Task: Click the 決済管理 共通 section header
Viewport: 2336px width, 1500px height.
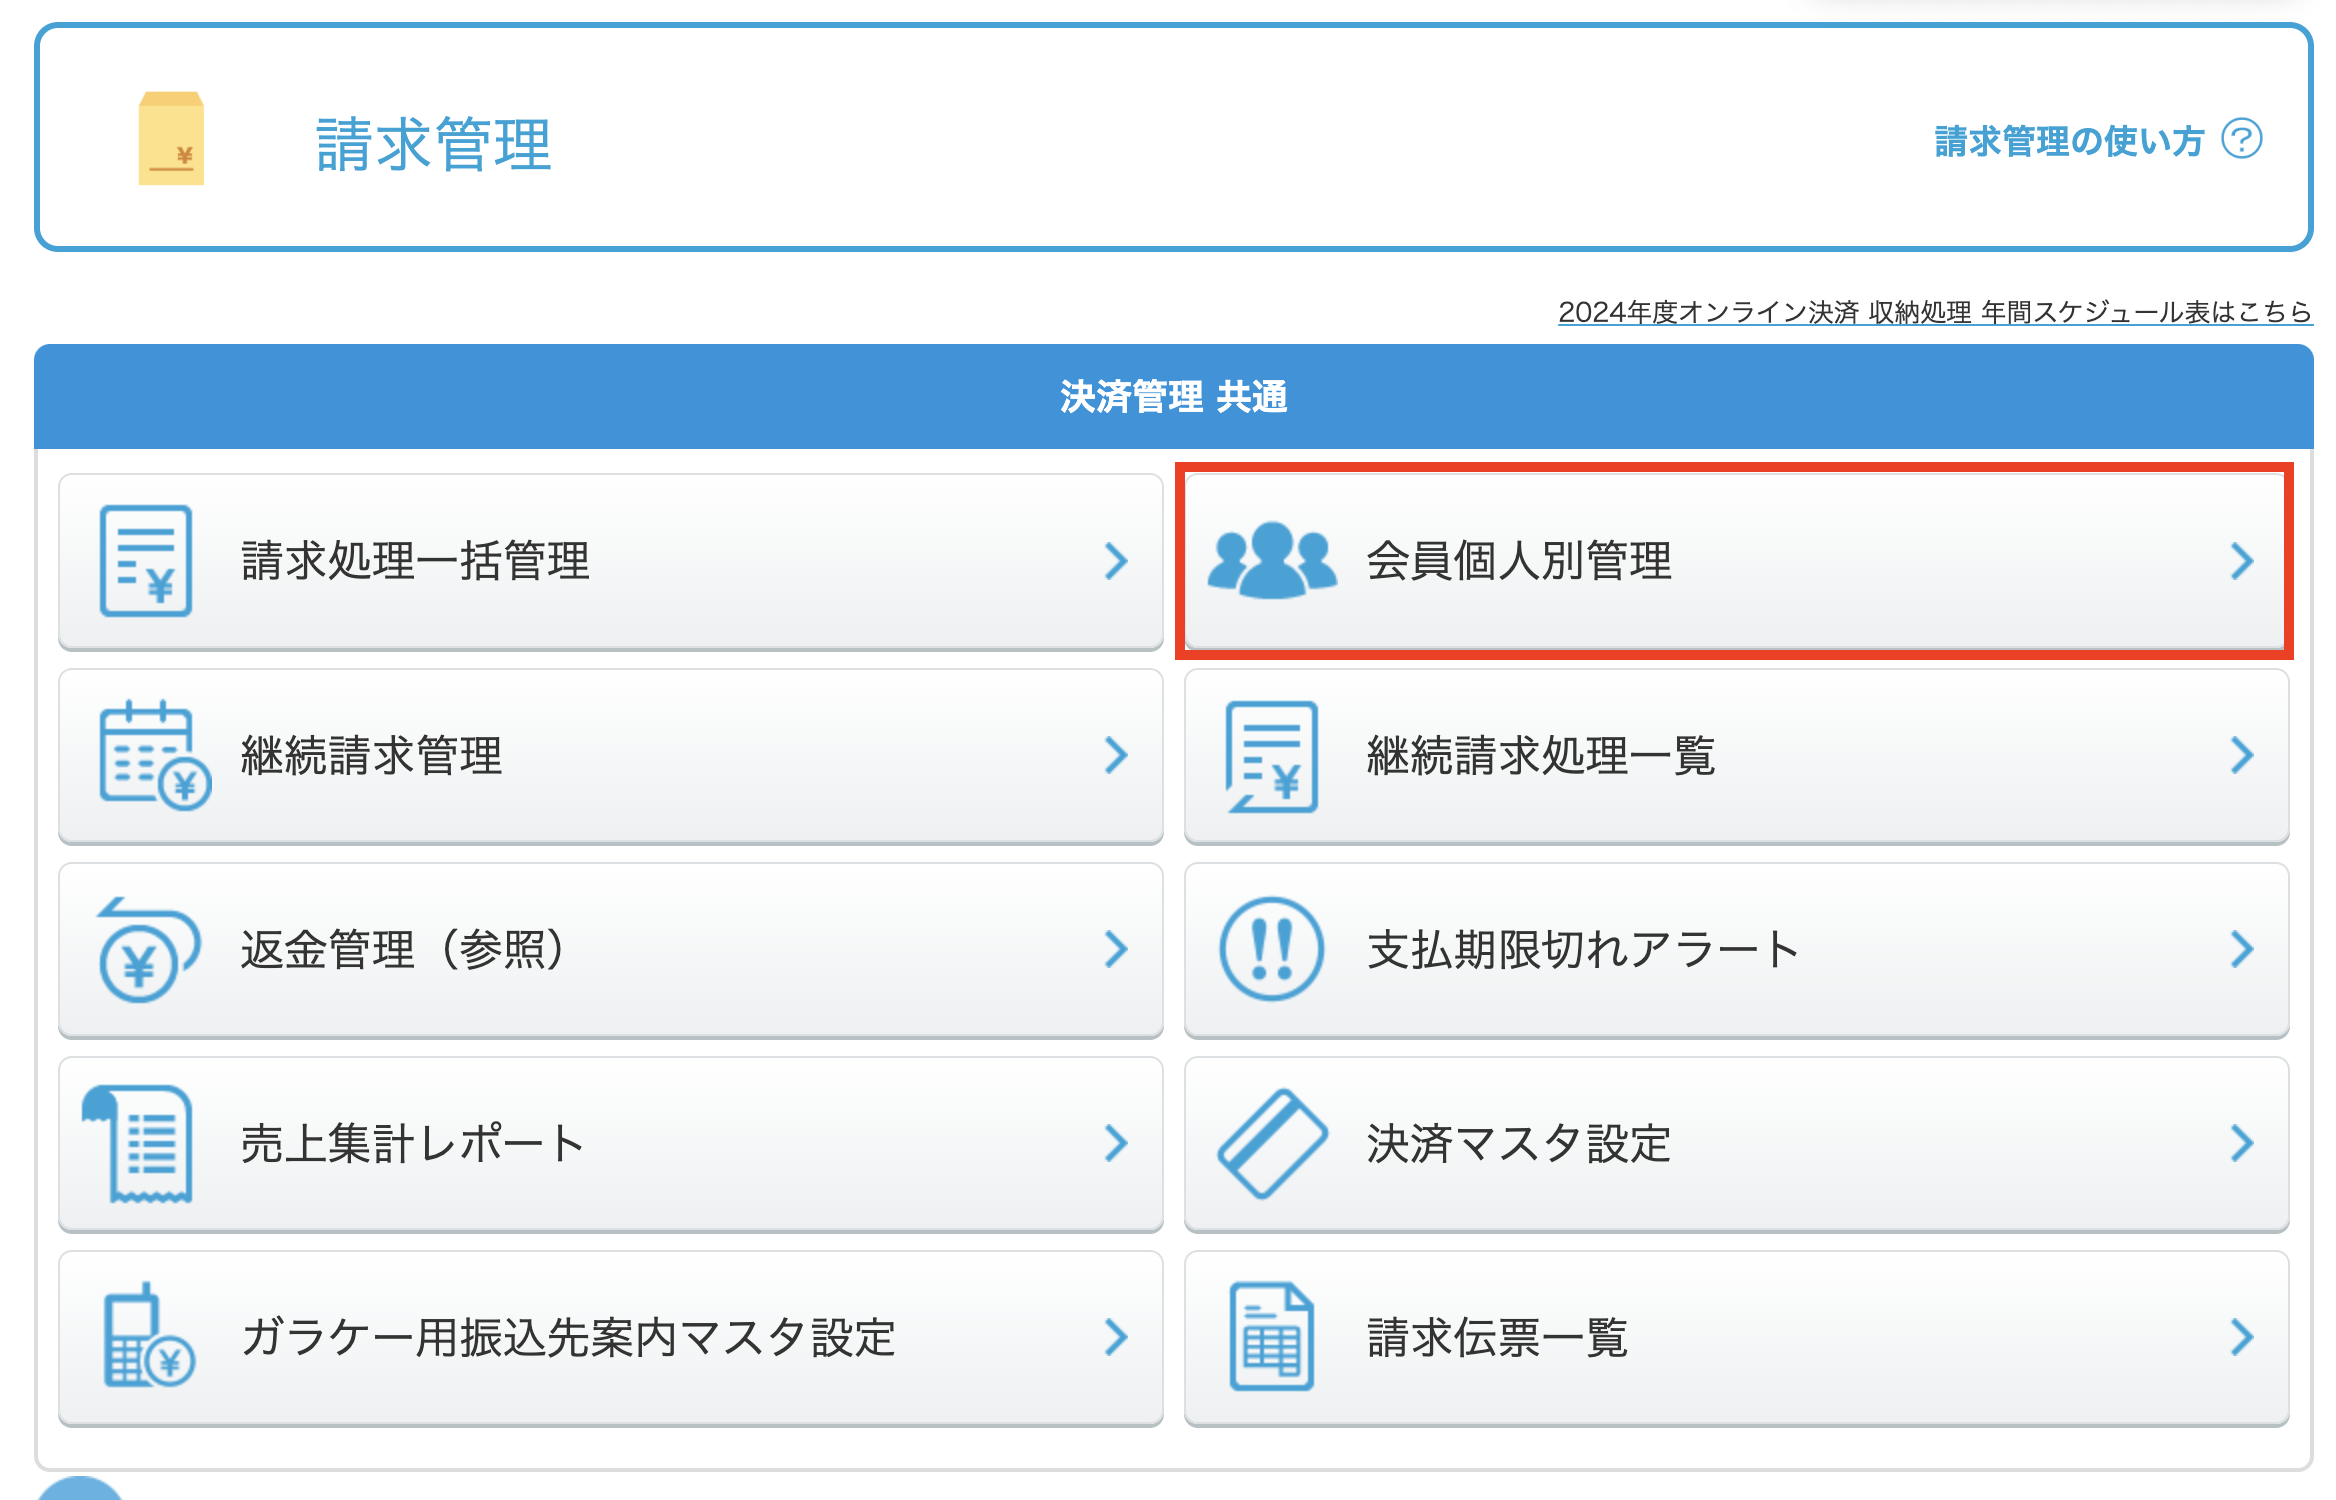Action: pyautogui.click(x=1174, y=397)
